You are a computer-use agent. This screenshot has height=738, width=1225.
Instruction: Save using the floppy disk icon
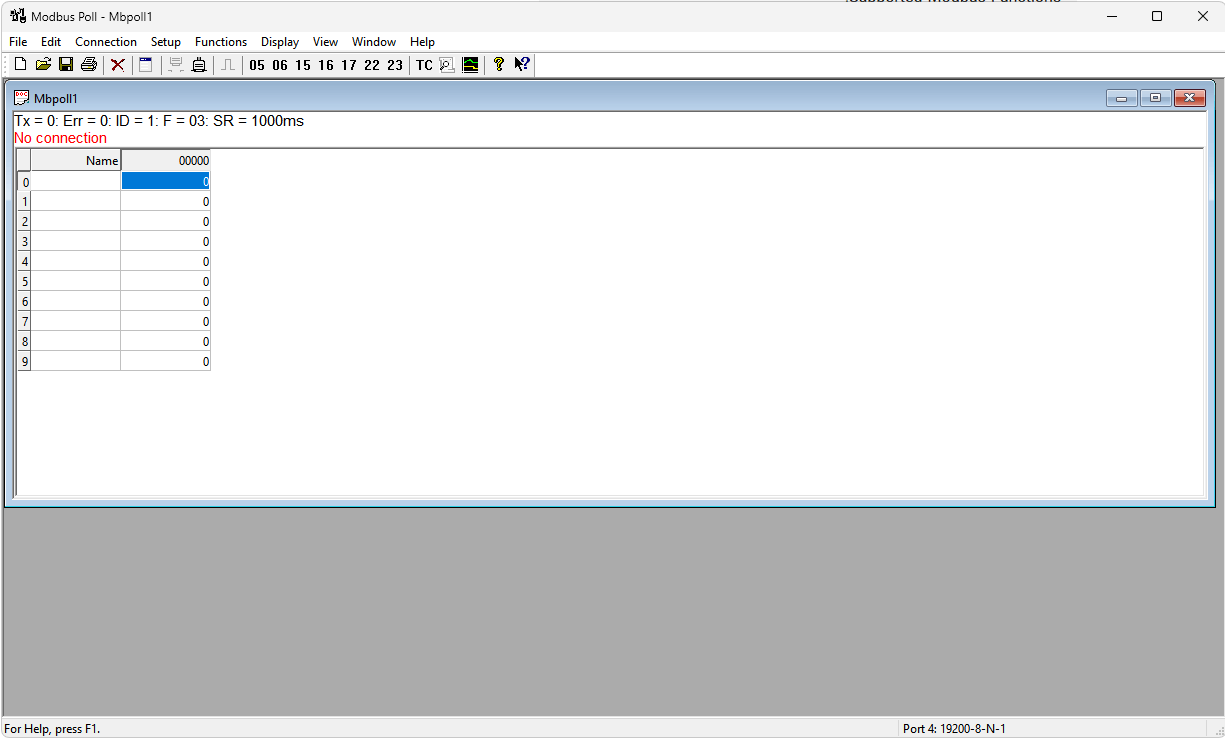click(66, 65)
